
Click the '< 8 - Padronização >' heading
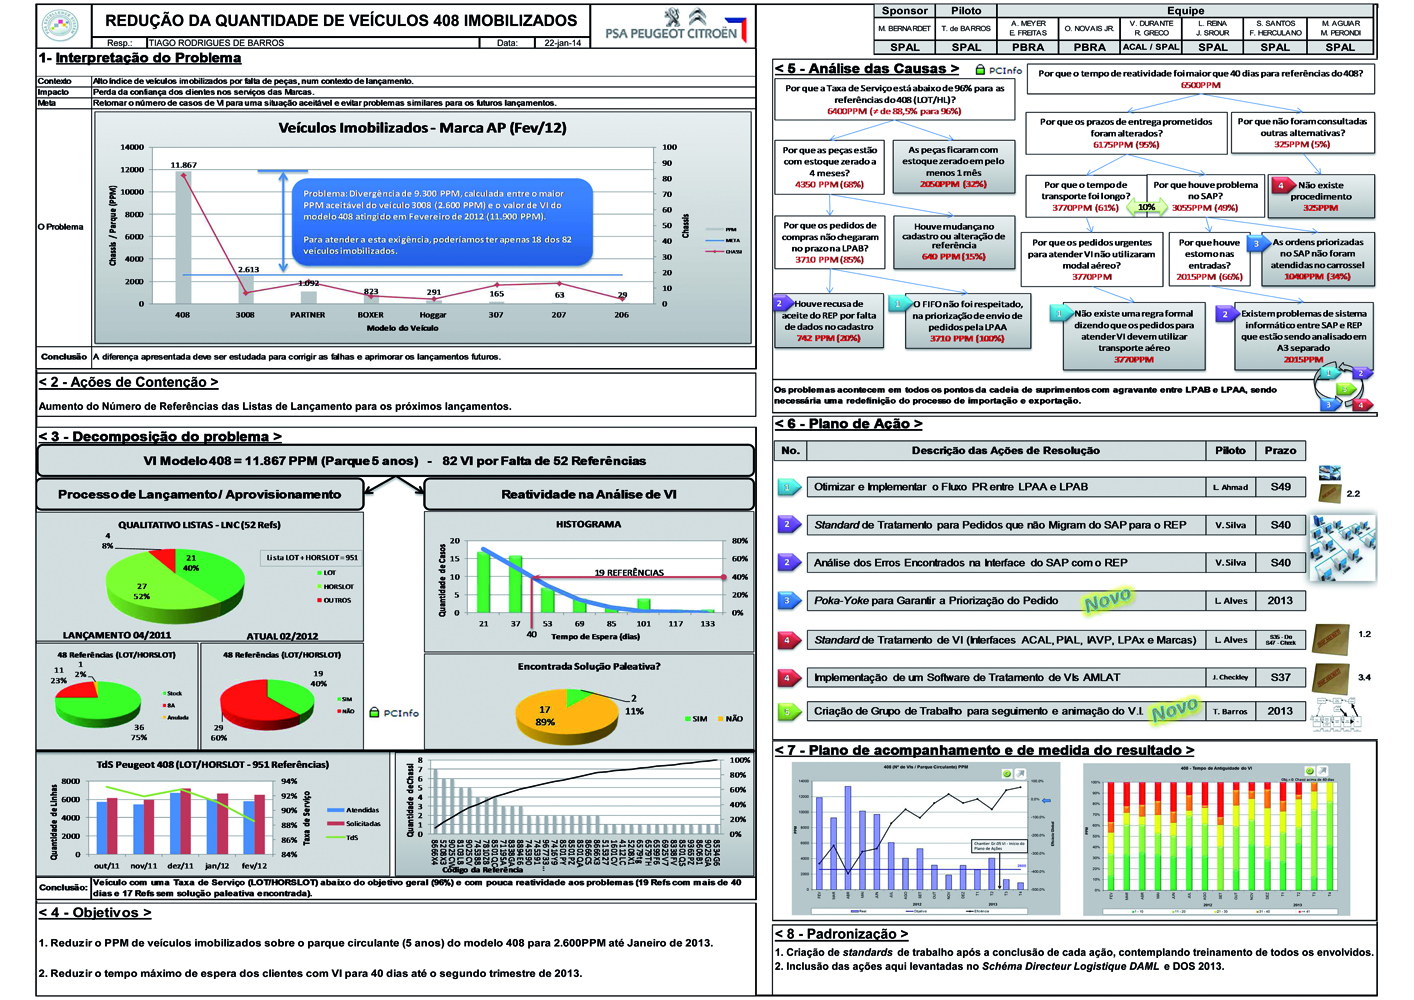point(841,933)
